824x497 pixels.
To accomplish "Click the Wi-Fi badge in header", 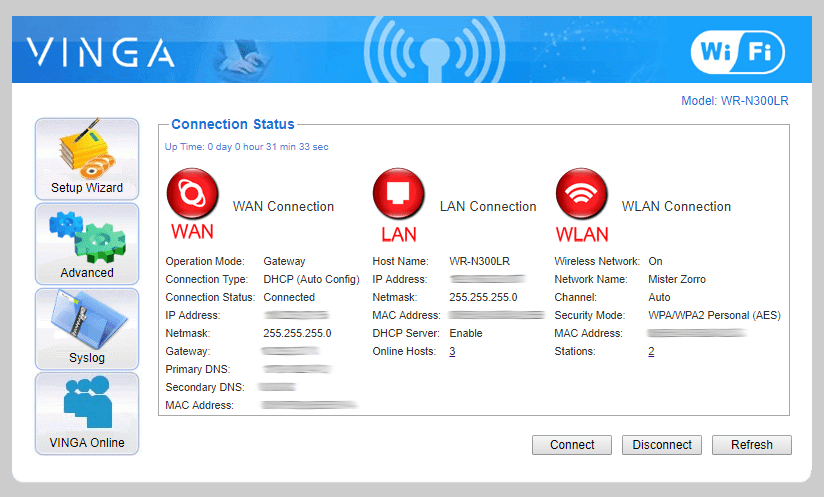I will [x=737, y=51].
